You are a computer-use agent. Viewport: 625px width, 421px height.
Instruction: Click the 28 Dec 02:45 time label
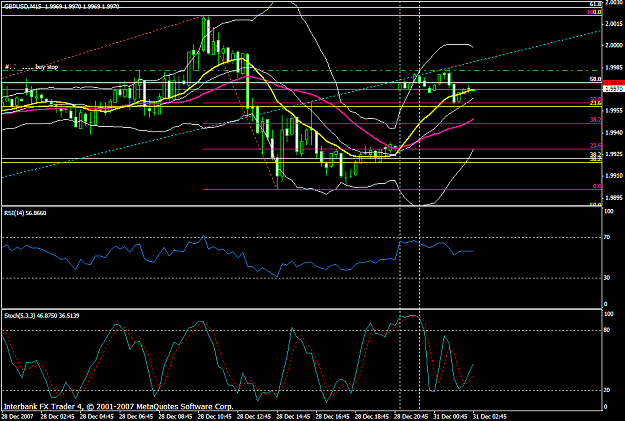[58, 417]
